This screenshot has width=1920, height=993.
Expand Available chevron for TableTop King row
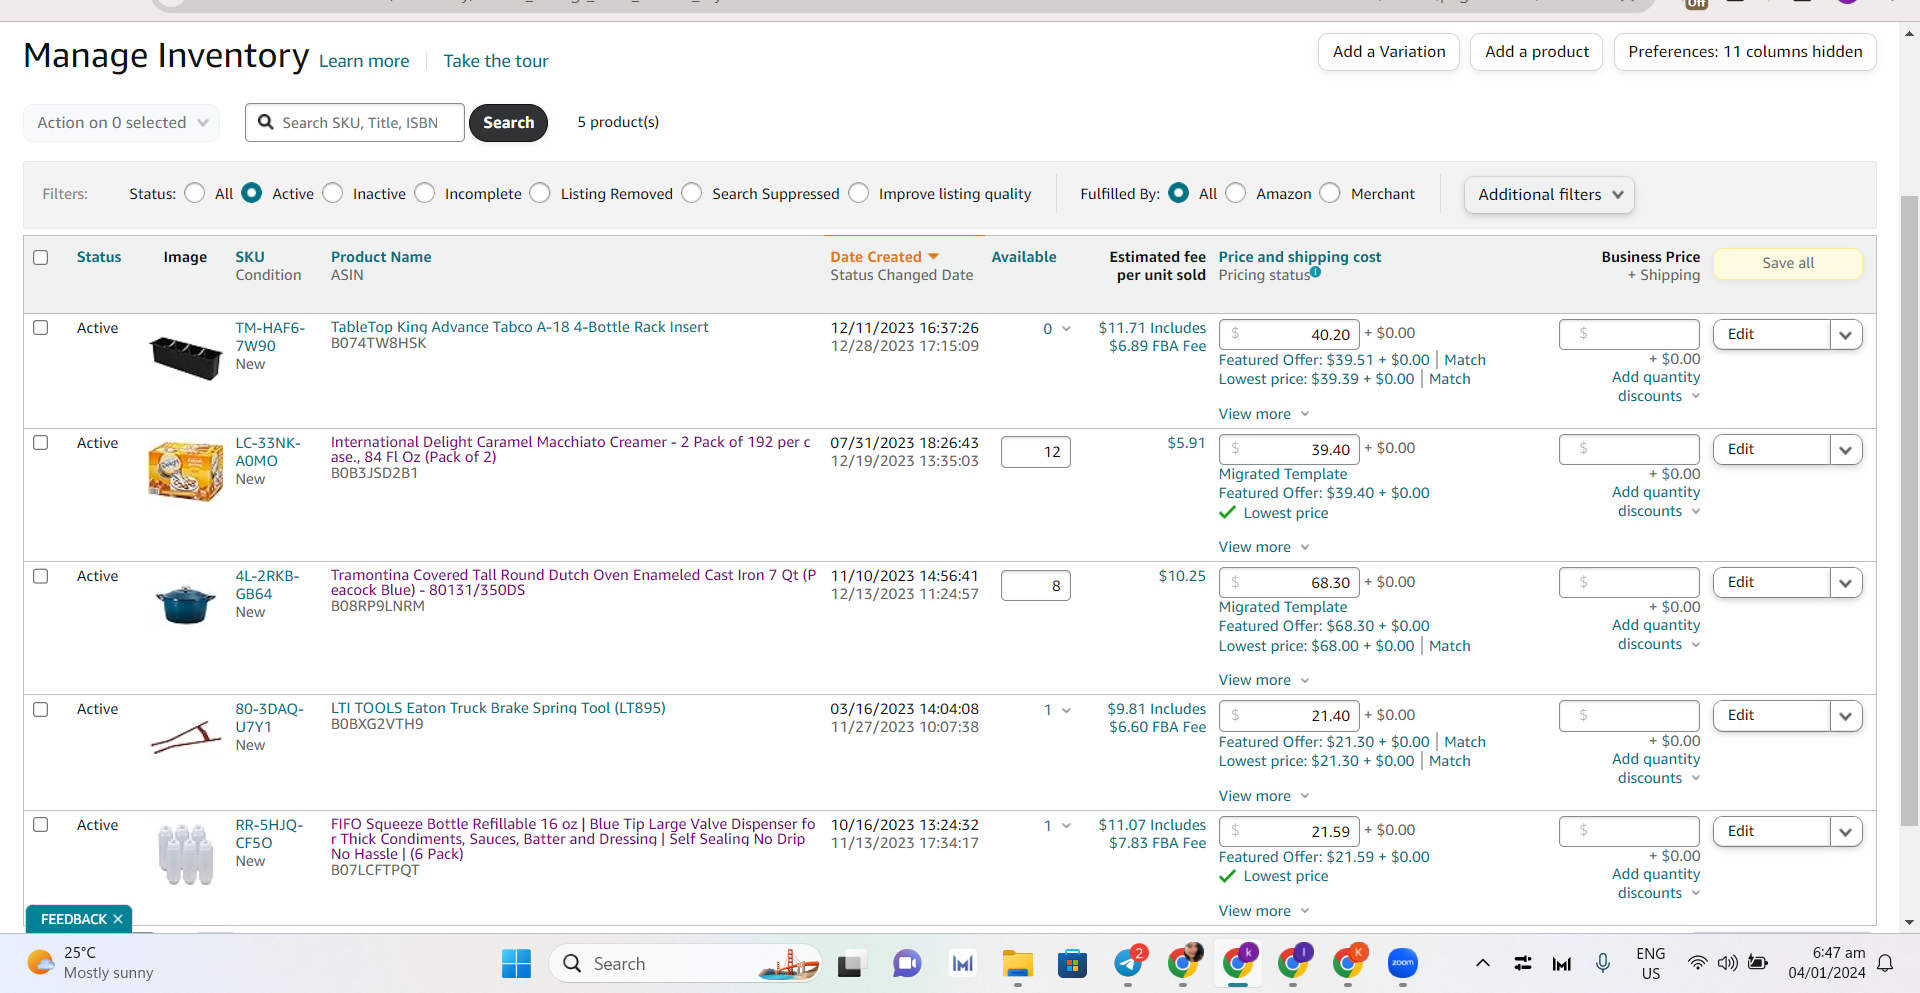[1066, 329]
